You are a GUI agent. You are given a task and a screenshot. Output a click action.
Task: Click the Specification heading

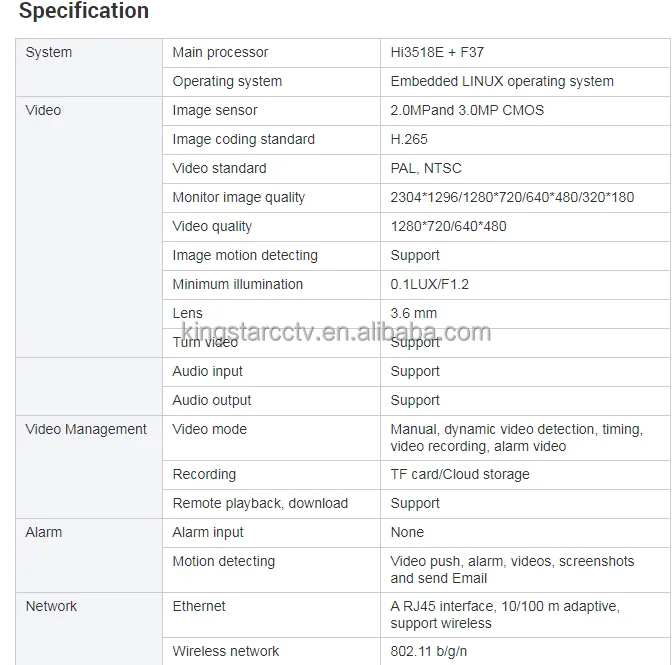tap(84, 12)
